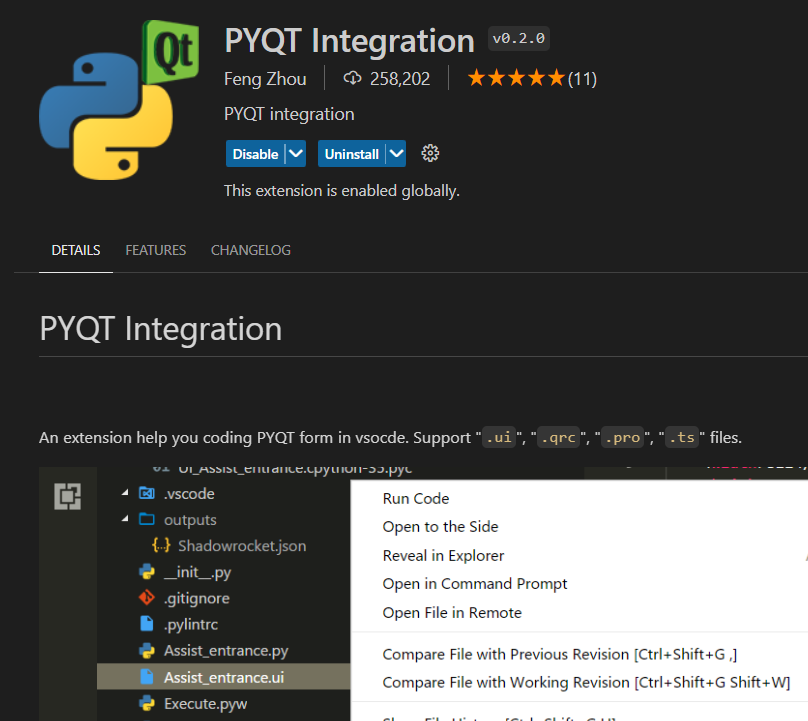Switch to the FEATURES tab
This screenshot has width=808, height=721.
pyautogui.click(x=156, y=250)
